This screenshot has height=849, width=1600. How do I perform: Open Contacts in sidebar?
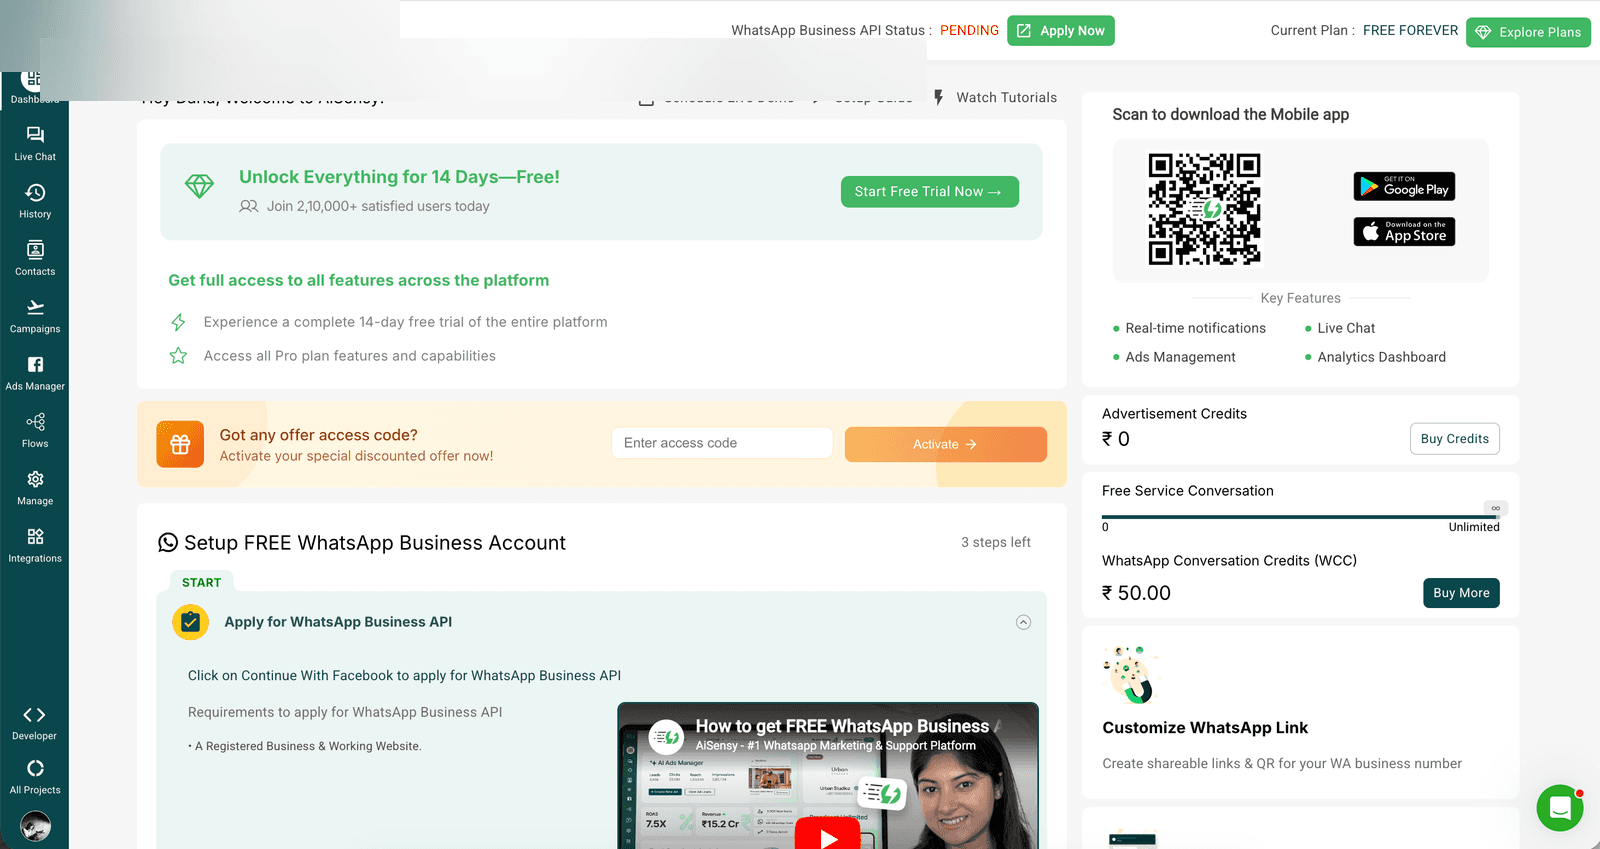click(35, 258)
